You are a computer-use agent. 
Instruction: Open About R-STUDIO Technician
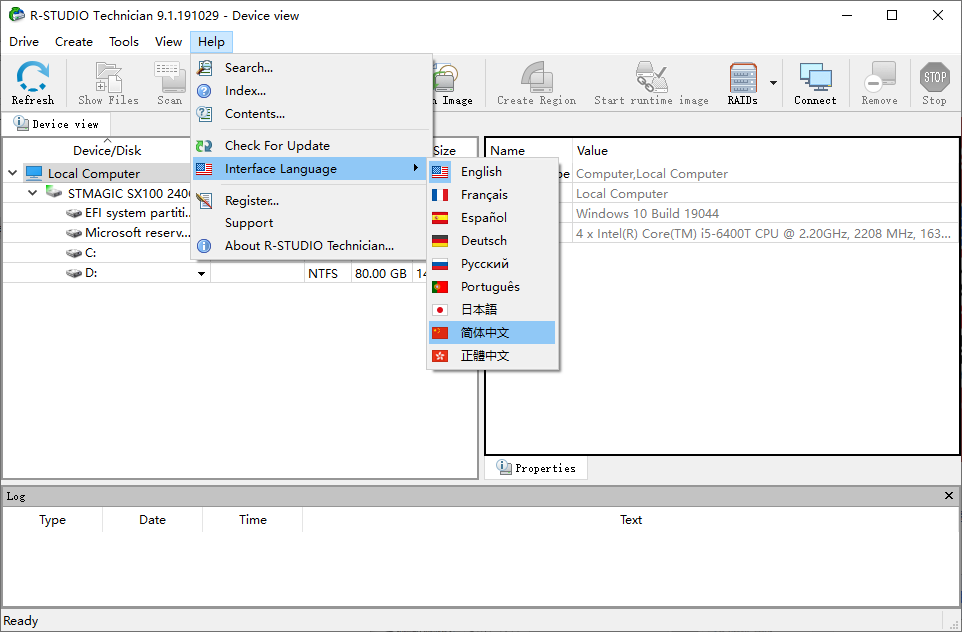(x=309, y=246)
